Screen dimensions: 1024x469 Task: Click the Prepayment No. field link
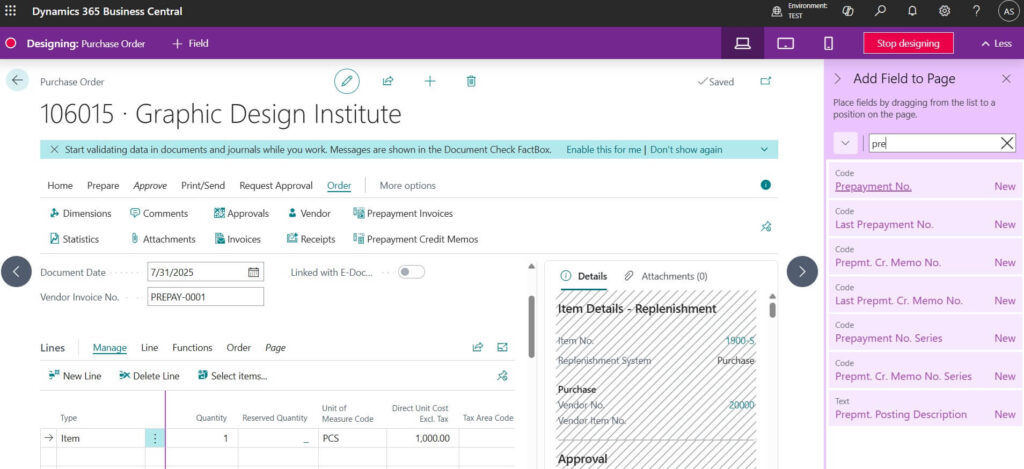pyautogui.click(x=873, y=186)
